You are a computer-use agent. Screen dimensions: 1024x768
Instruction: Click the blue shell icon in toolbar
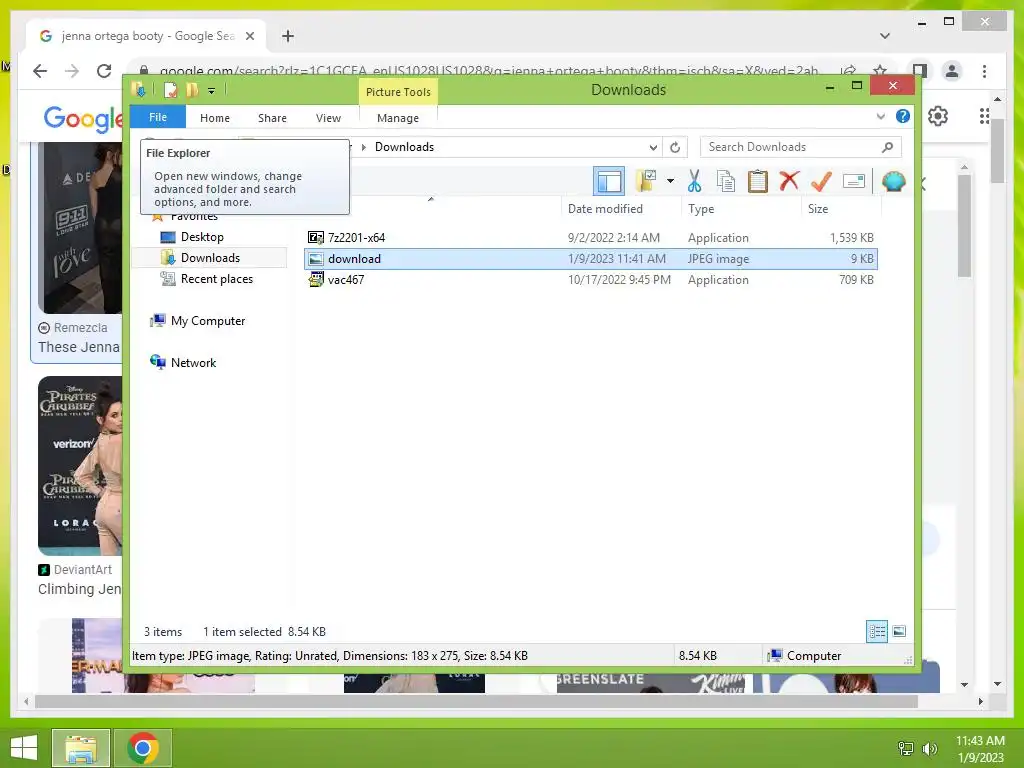tap(893, 181)
